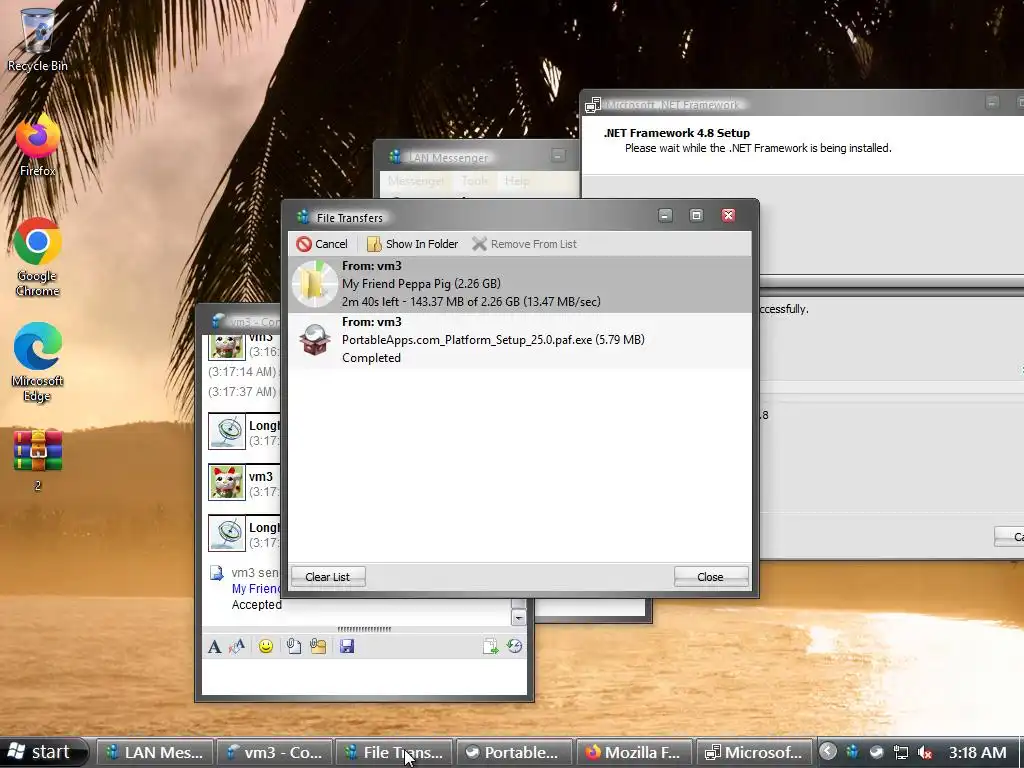Open the WinRAR archive icon named 2

coord(37,460)
